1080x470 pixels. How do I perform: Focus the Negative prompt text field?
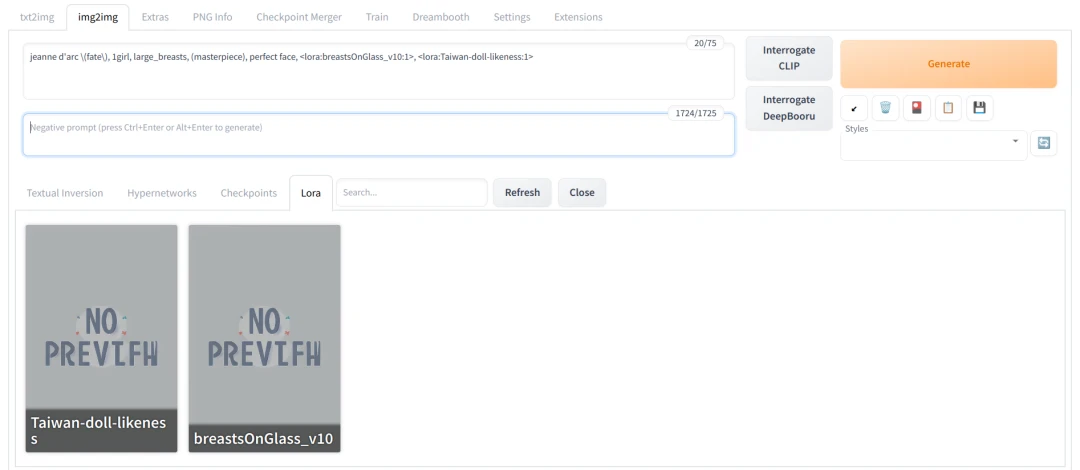378,135
